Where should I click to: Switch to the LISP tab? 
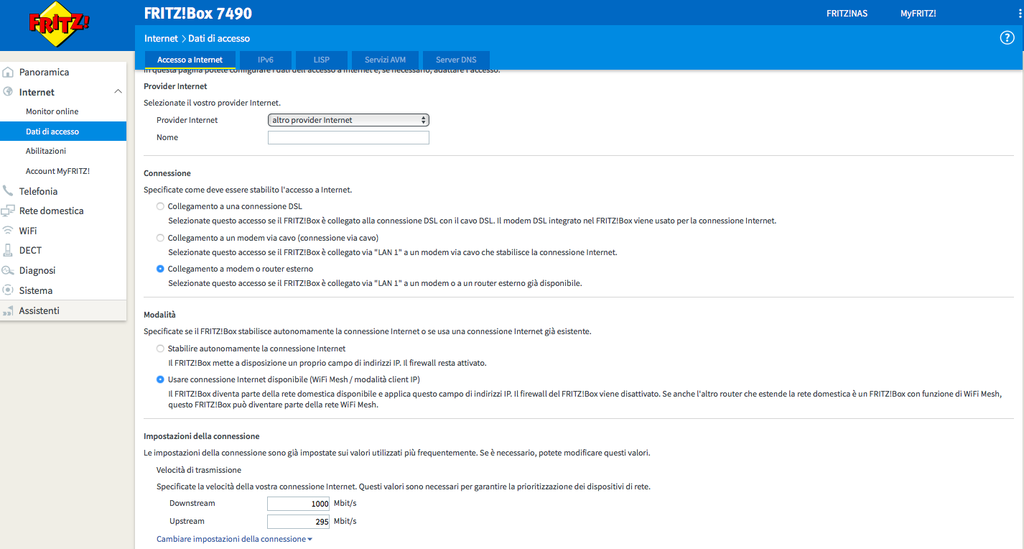click(x=321, y=59)
